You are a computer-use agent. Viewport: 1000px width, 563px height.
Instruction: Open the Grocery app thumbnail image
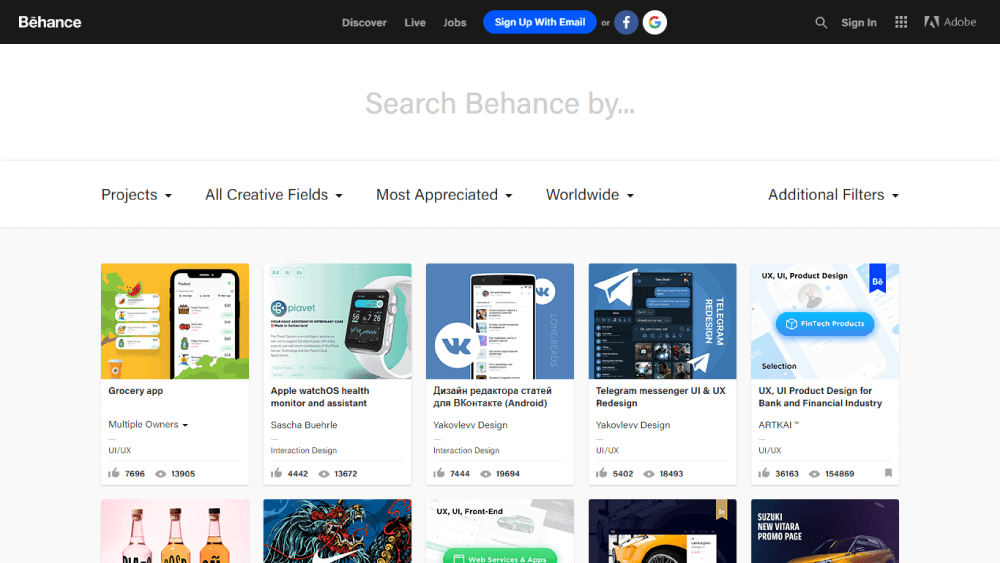175,321
